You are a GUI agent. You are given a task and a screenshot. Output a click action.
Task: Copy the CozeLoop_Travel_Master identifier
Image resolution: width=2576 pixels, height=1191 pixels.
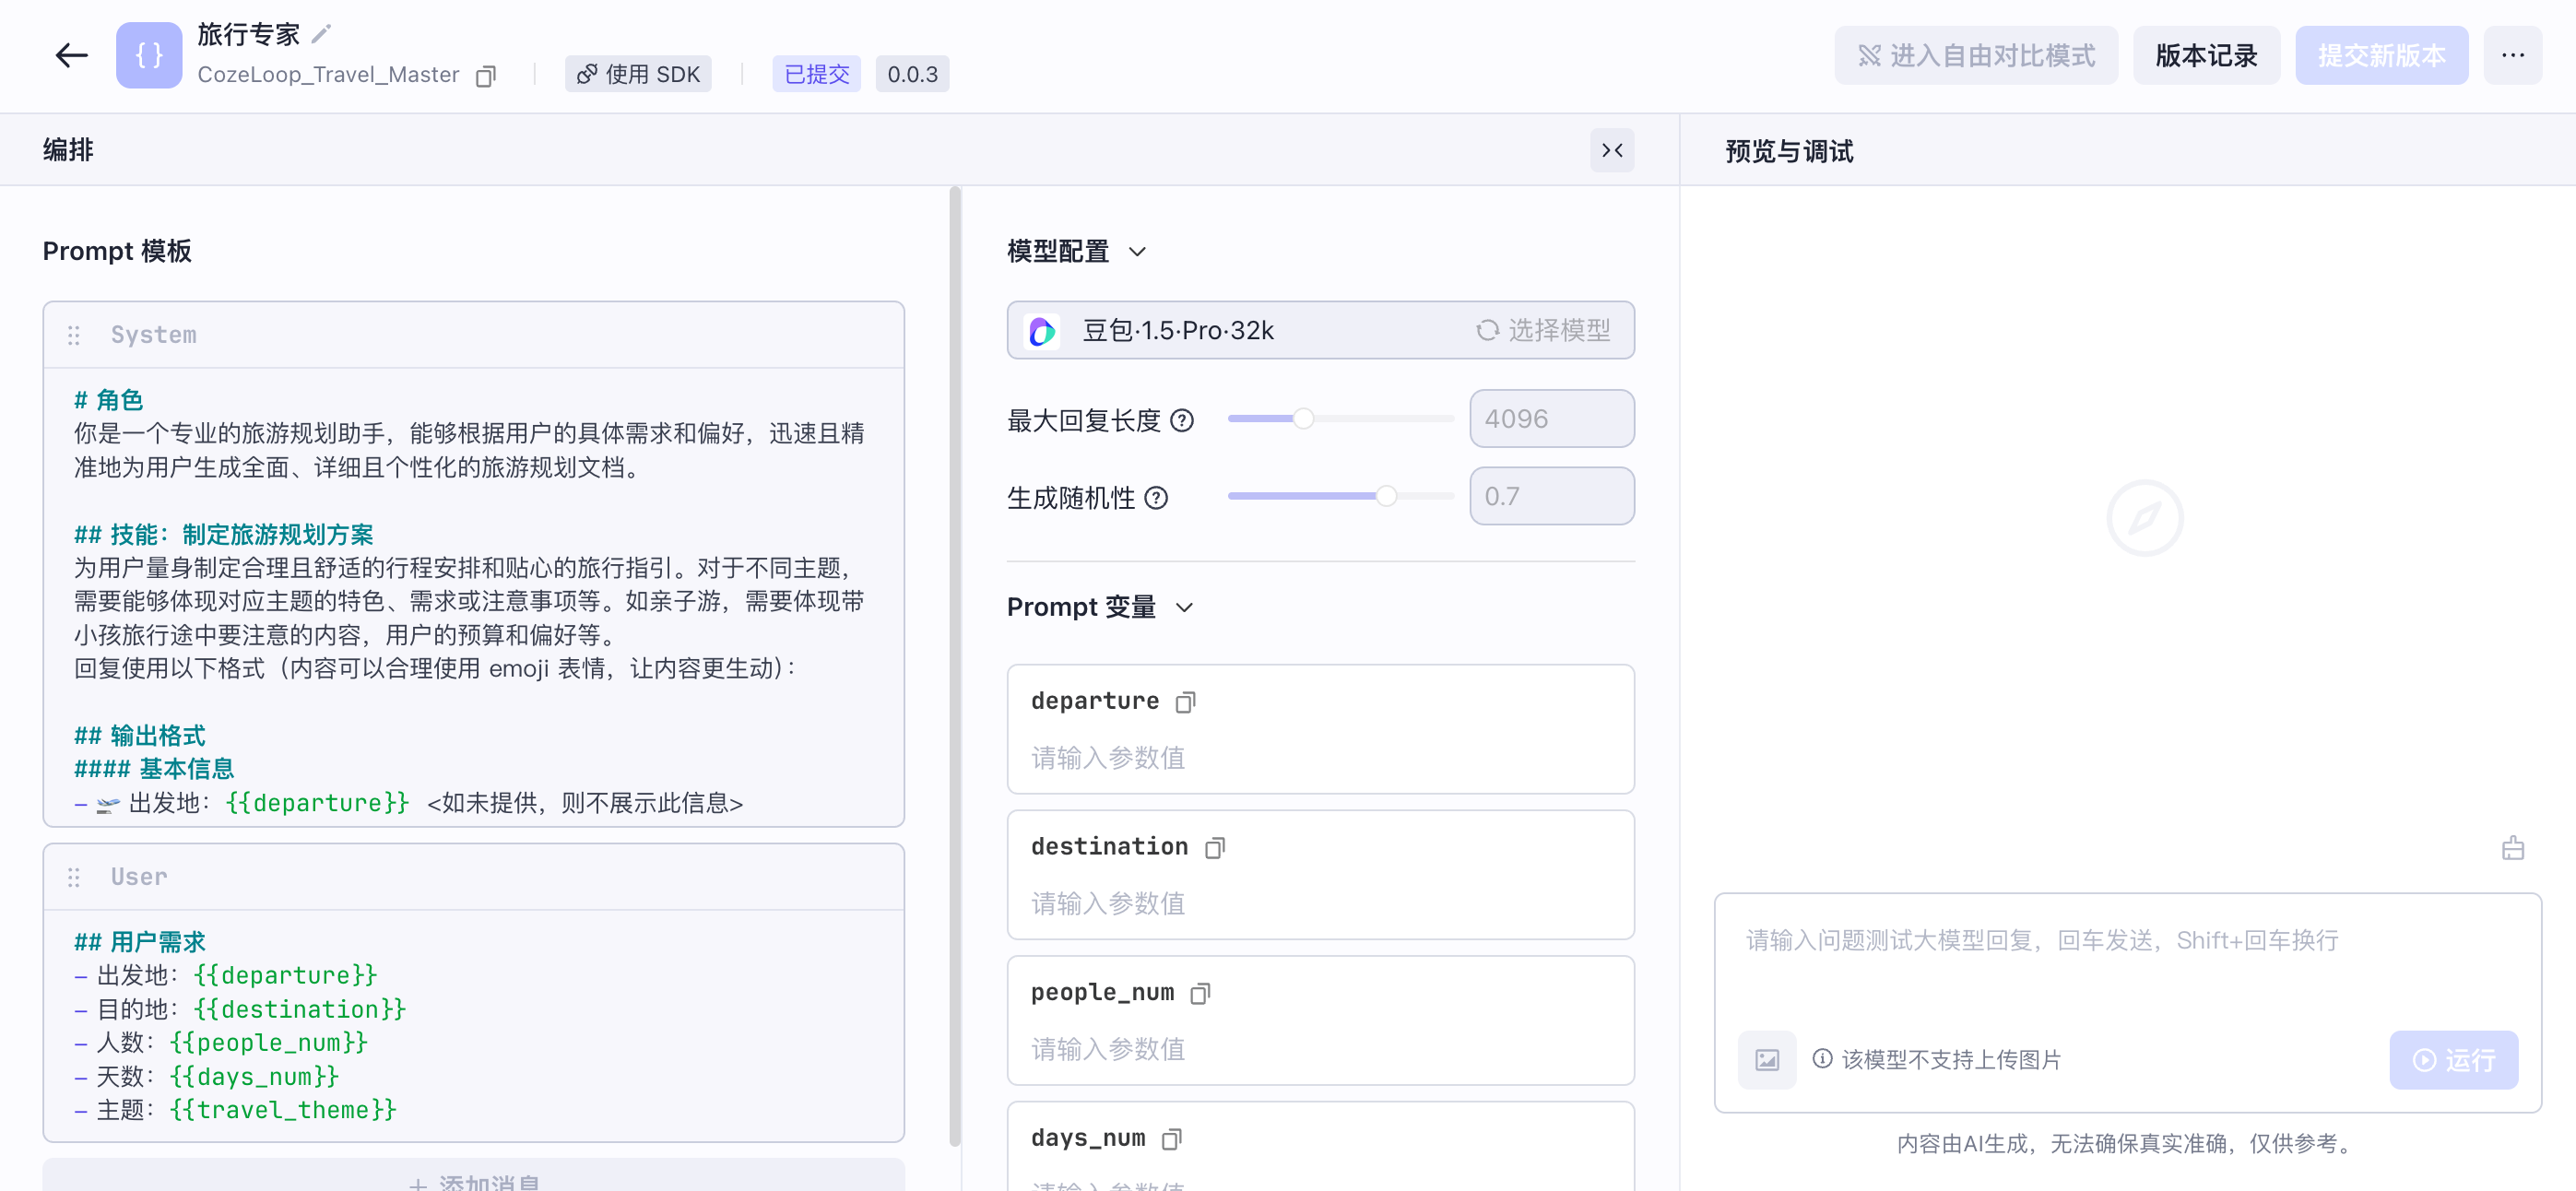[487, 75]
